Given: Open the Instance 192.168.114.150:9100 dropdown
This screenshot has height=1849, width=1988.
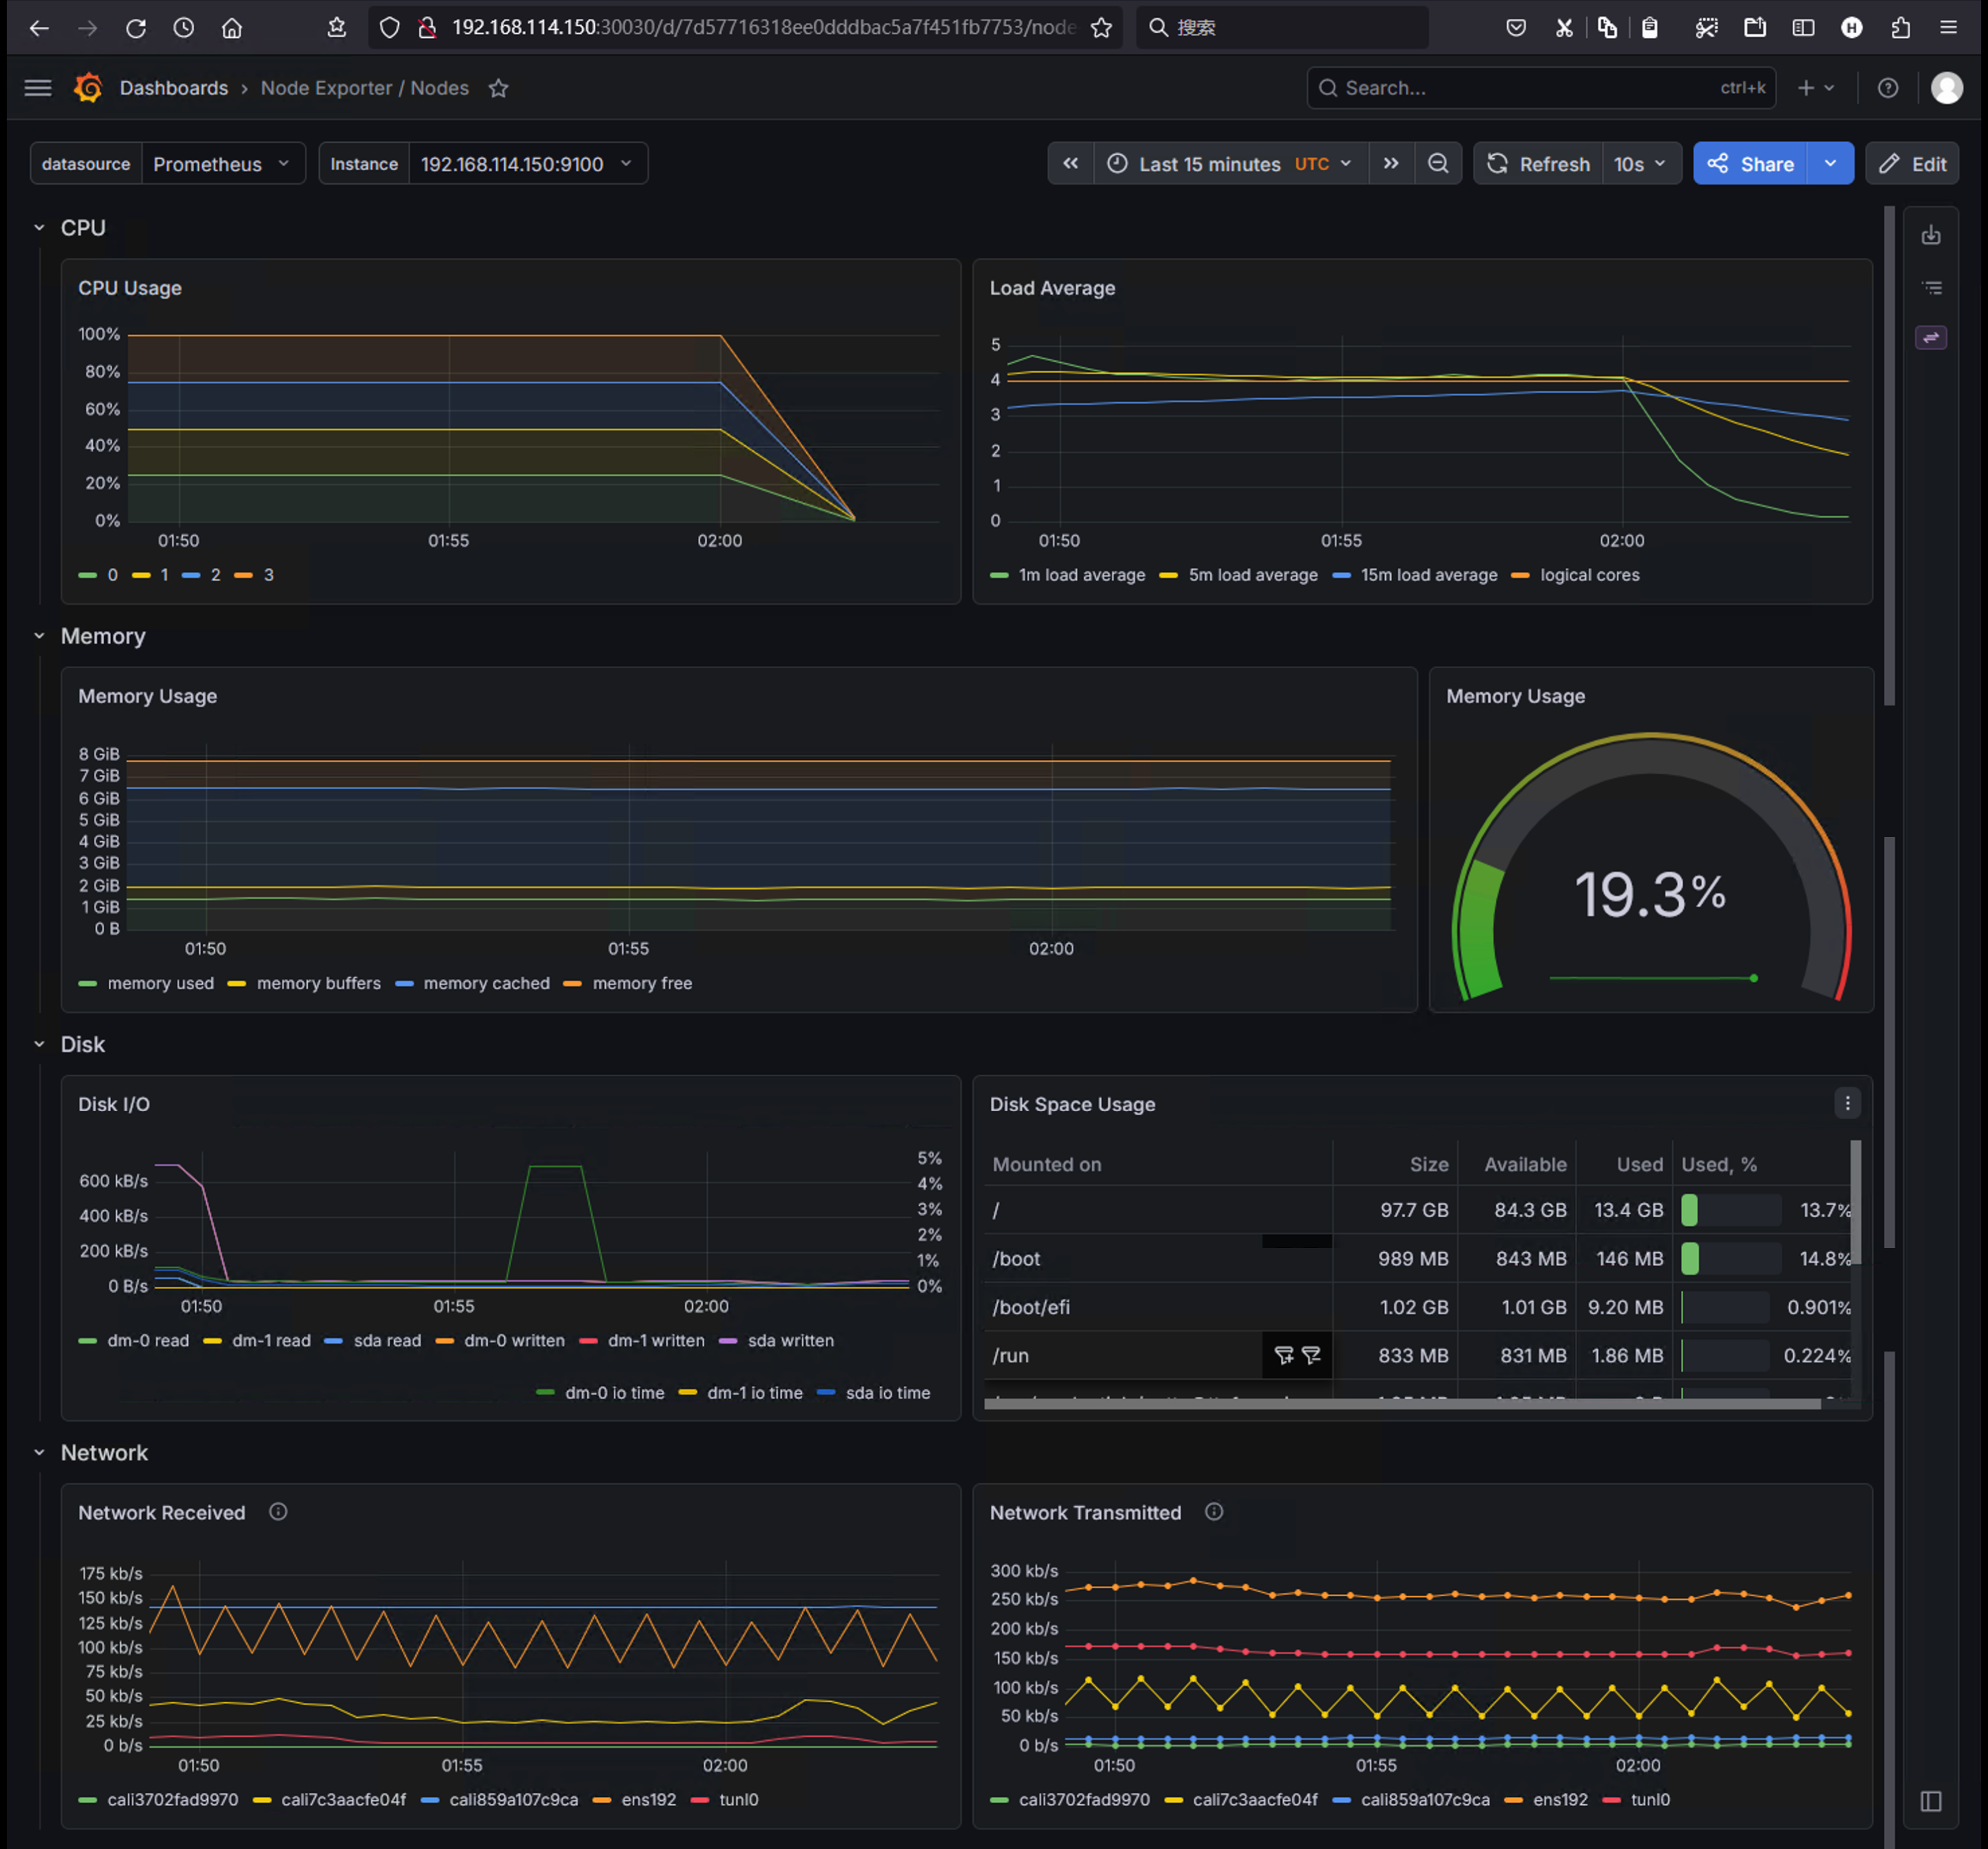Looking at the screenshot, I should click(x=527, y=164).
